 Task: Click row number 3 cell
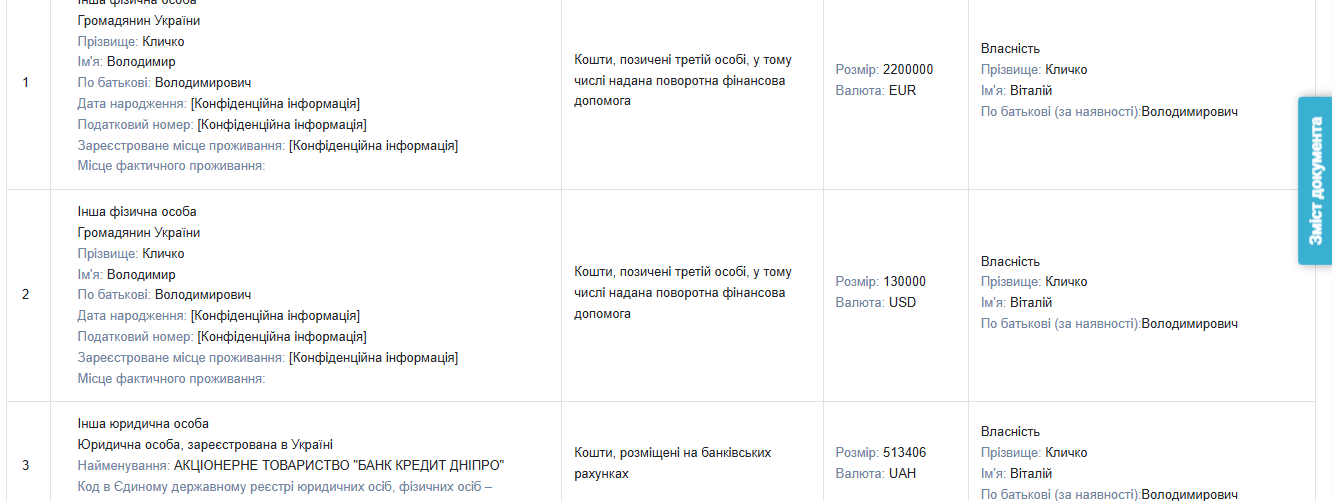pos(26,465)
